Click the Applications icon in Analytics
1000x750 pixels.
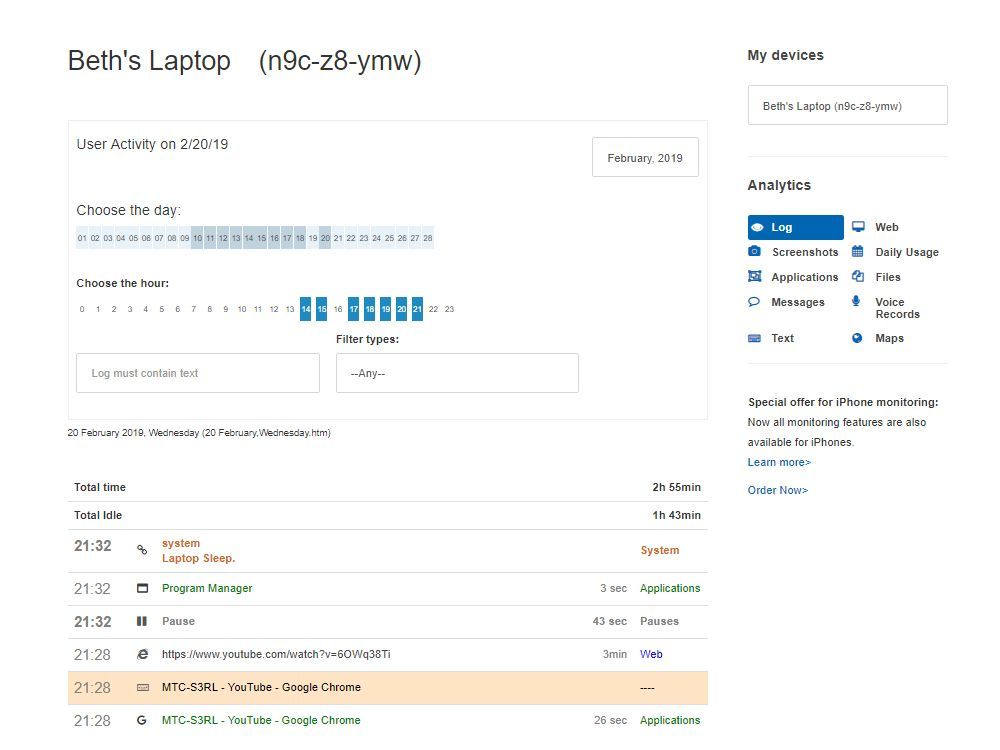pos(754,276)
